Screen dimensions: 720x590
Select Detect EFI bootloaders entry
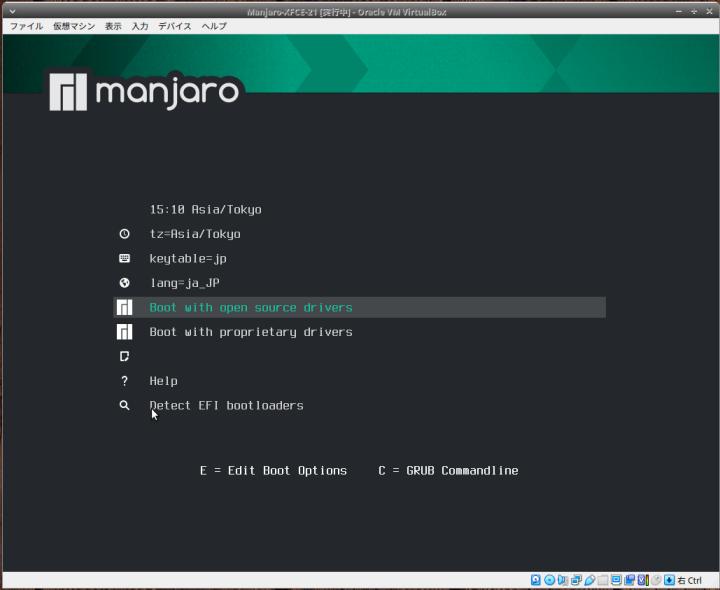pos(226,405)
